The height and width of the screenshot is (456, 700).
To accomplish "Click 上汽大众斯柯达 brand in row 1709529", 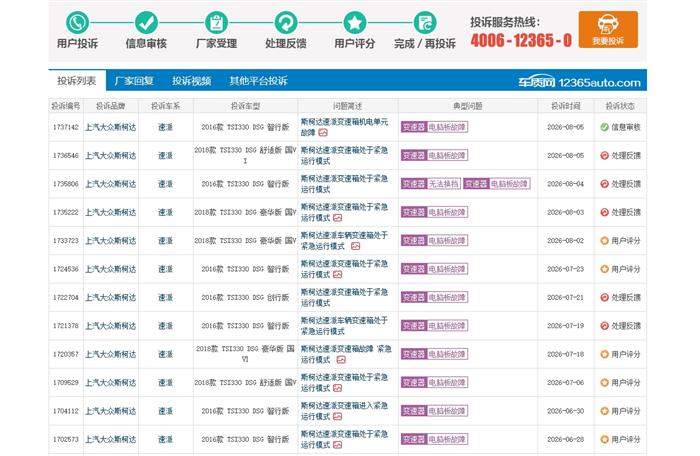I will (111, 382).
